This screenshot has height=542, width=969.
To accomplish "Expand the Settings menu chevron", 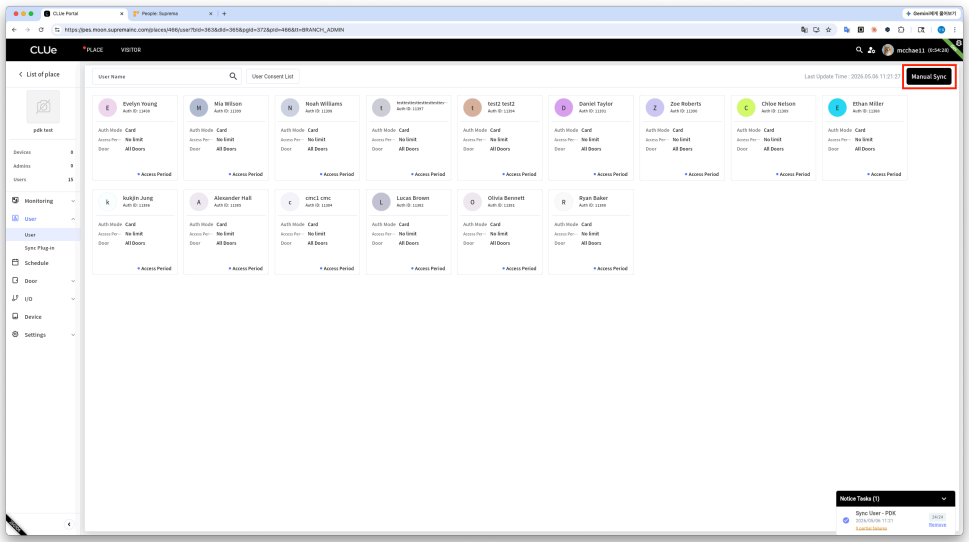I will click(73, 334).
